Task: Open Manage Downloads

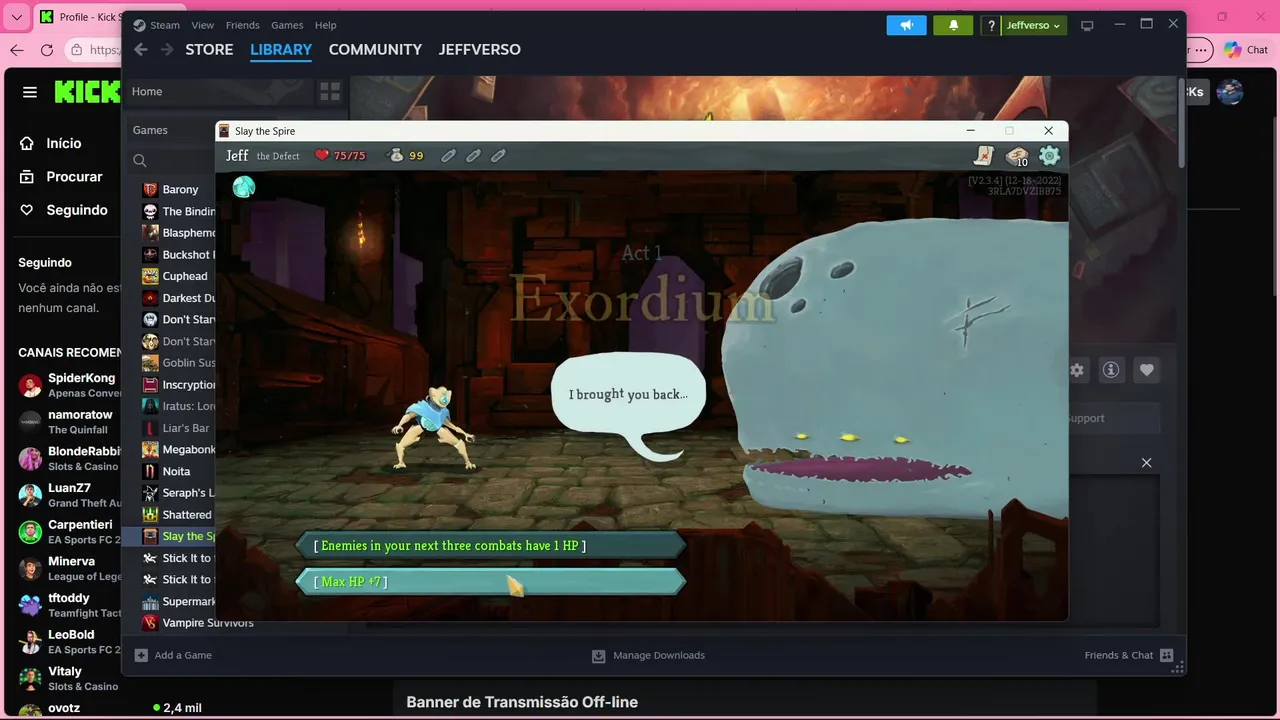Action: tap(648, 655)
